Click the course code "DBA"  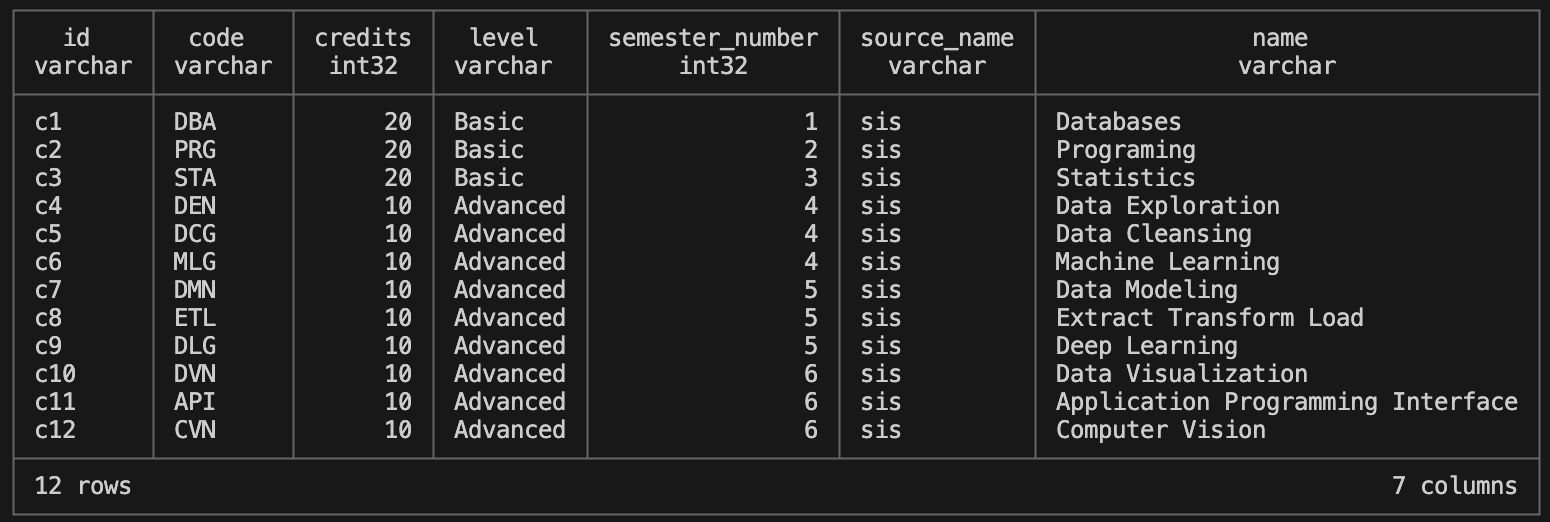(195, 122)
